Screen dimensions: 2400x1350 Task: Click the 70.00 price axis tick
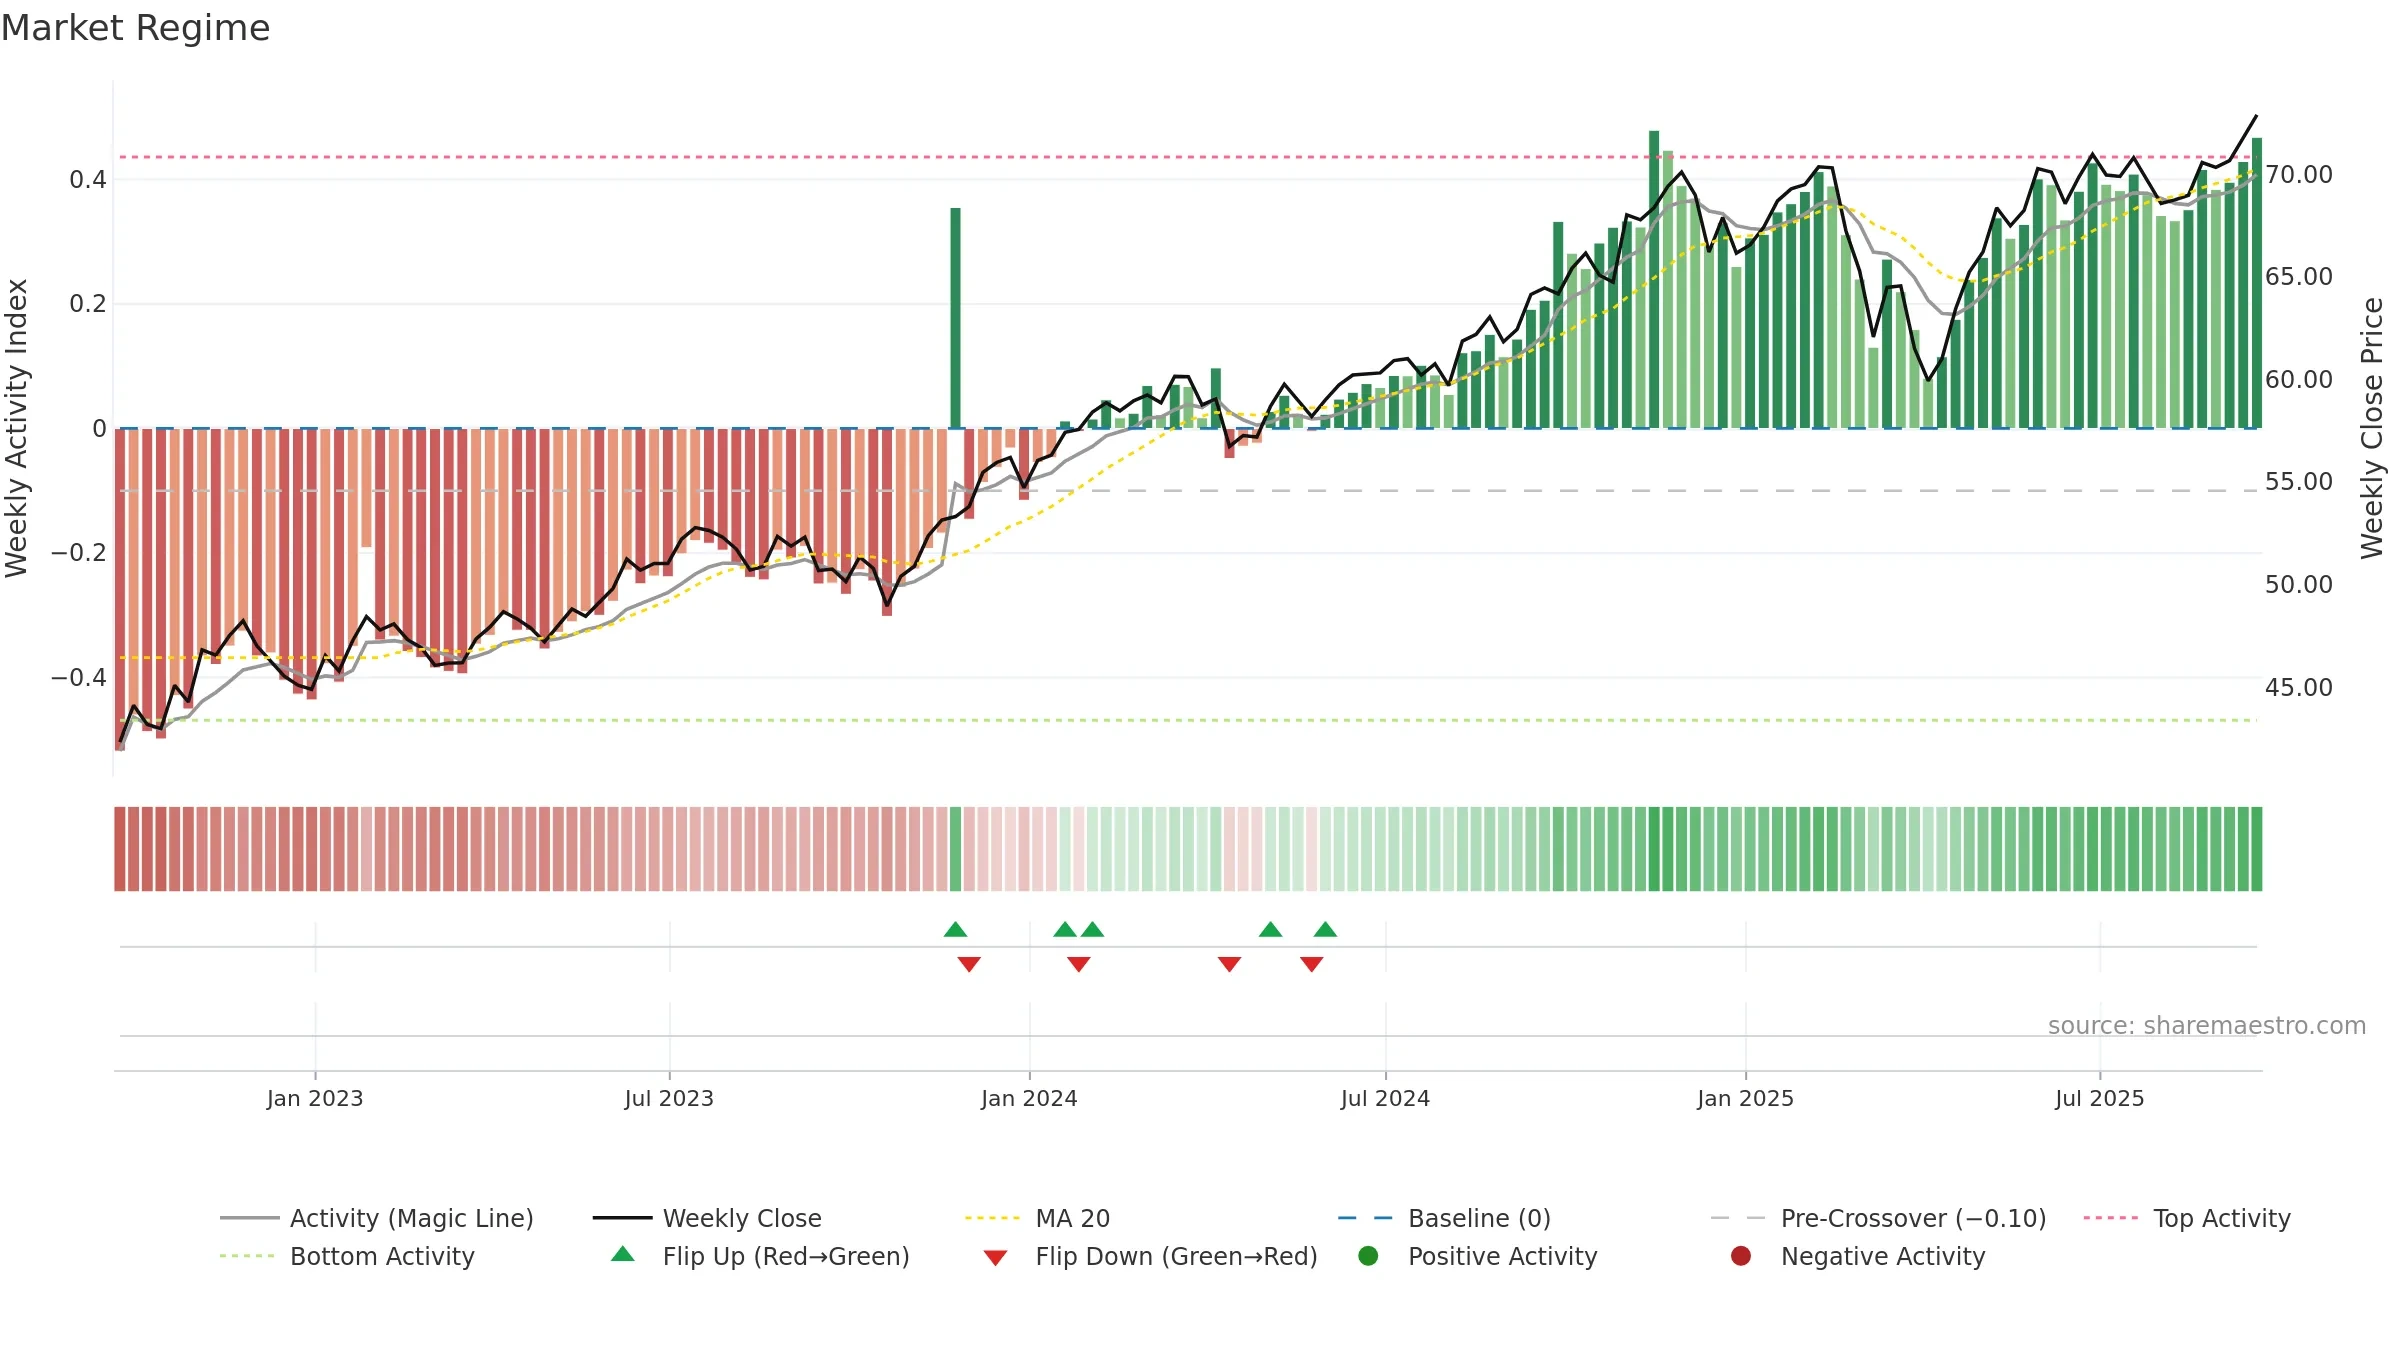tap(2299, 175)
